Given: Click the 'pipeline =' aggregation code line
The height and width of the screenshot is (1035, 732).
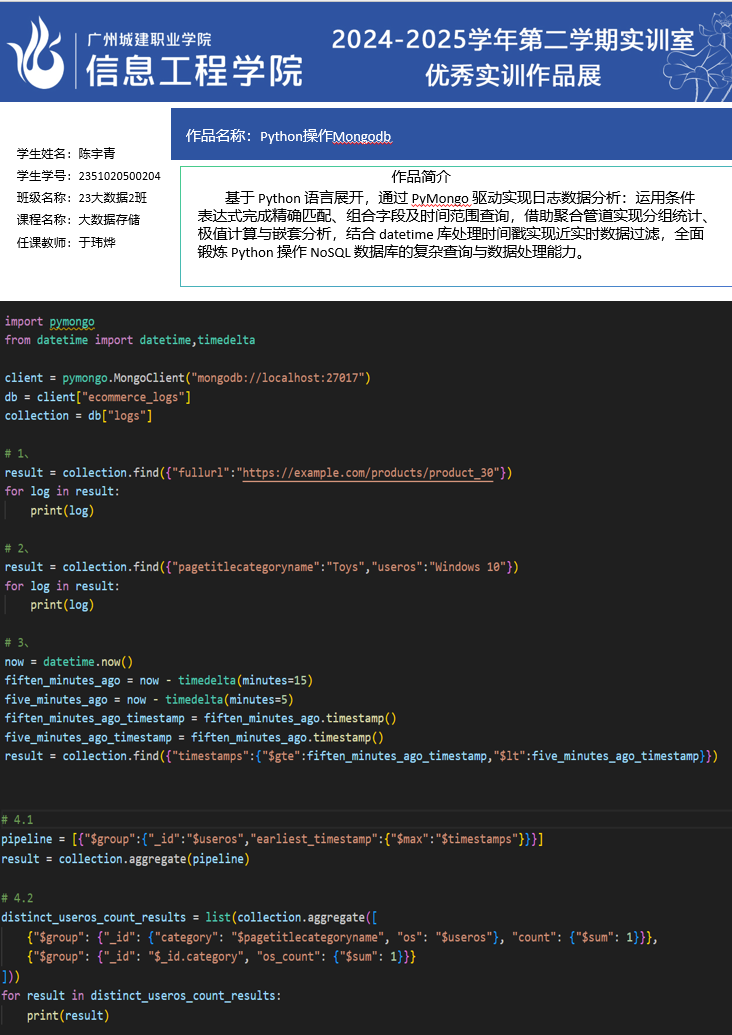Looking at the screenshot, I should [x=272, y=838].
